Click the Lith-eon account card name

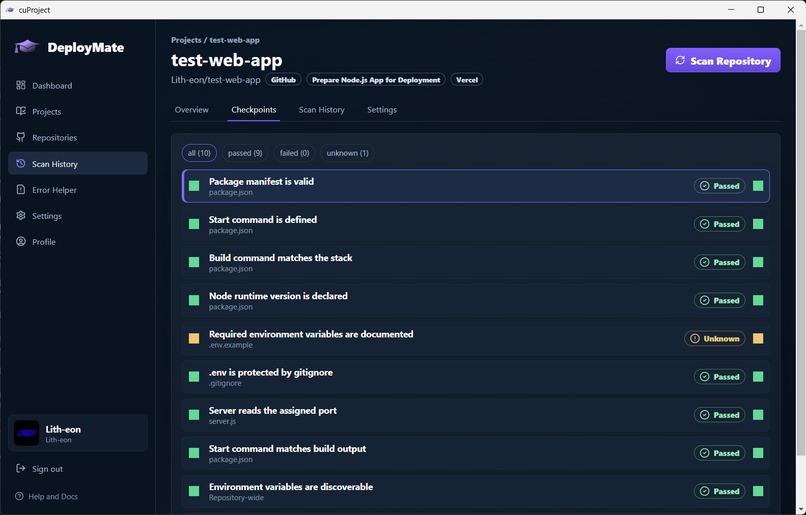coord(63,429)
